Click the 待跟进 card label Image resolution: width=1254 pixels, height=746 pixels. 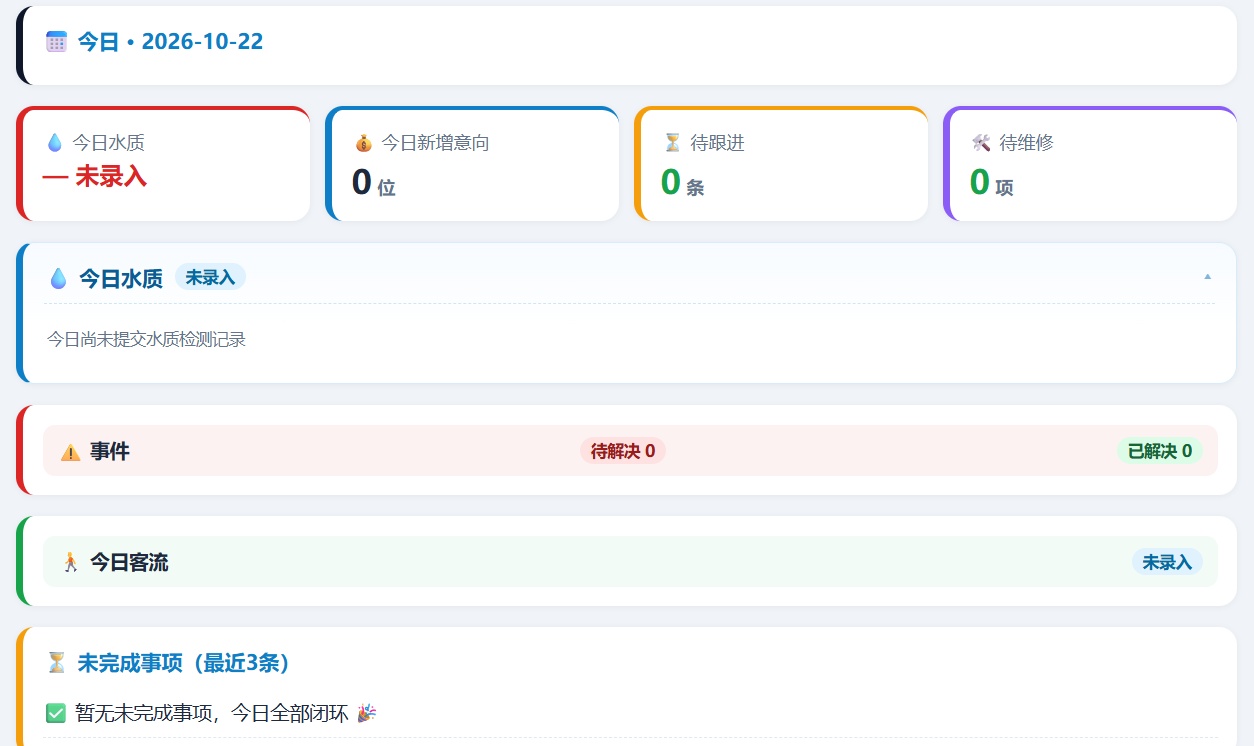pyautogui.click(x=718, y=143)
